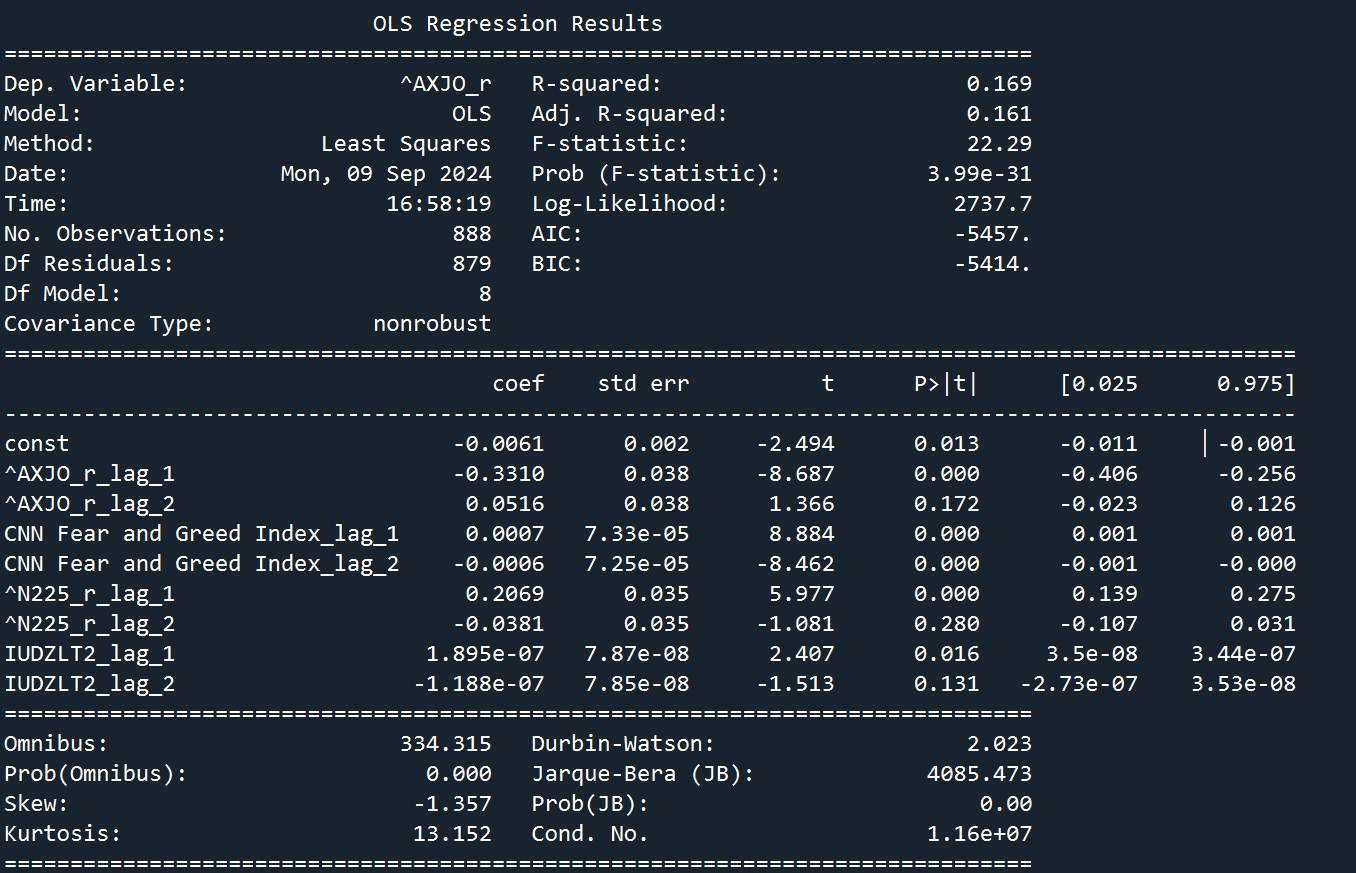Click the Prob (F-statistic) value 3.99e-31
Viewport: 1356px width, 873px height.
coord(980,174)
